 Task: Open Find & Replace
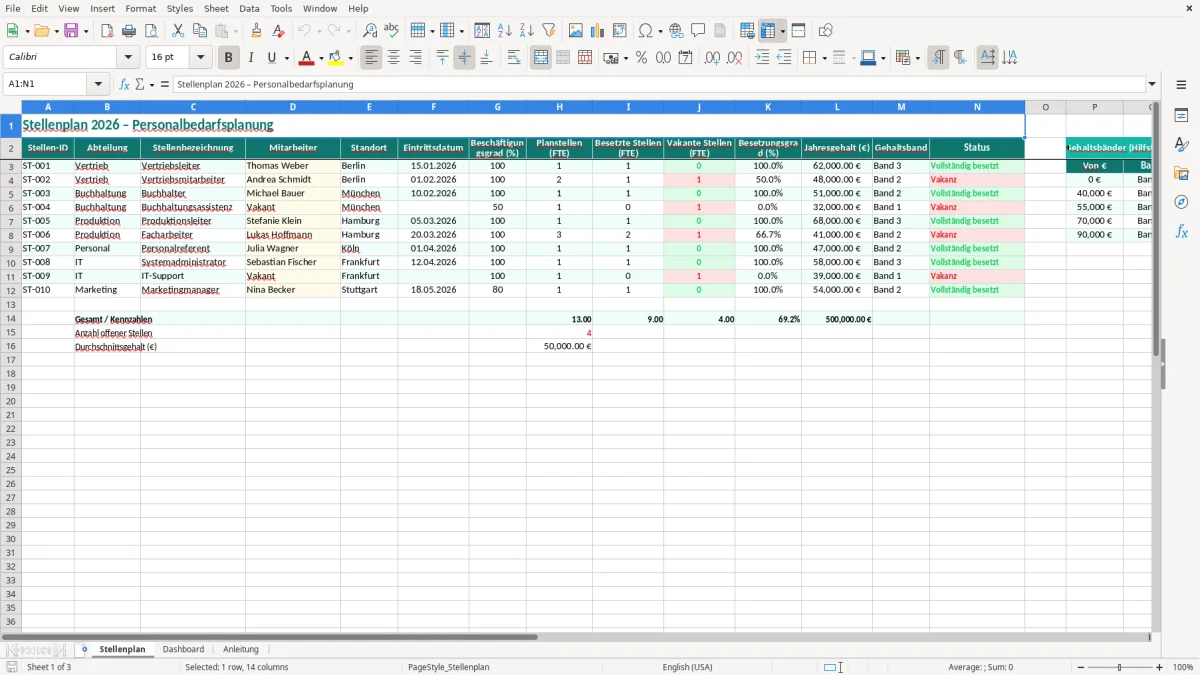coord(370,31)
